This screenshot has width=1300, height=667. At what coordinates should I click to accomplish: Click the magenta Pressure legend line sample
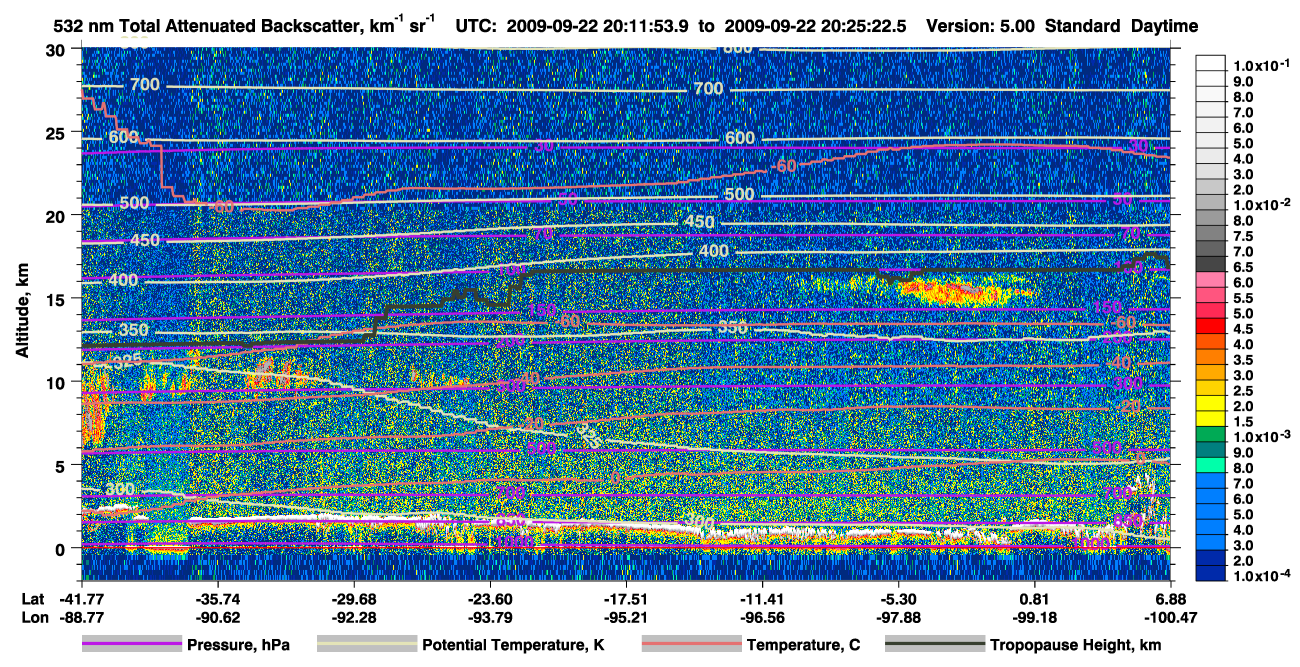(x=131, y=645)
